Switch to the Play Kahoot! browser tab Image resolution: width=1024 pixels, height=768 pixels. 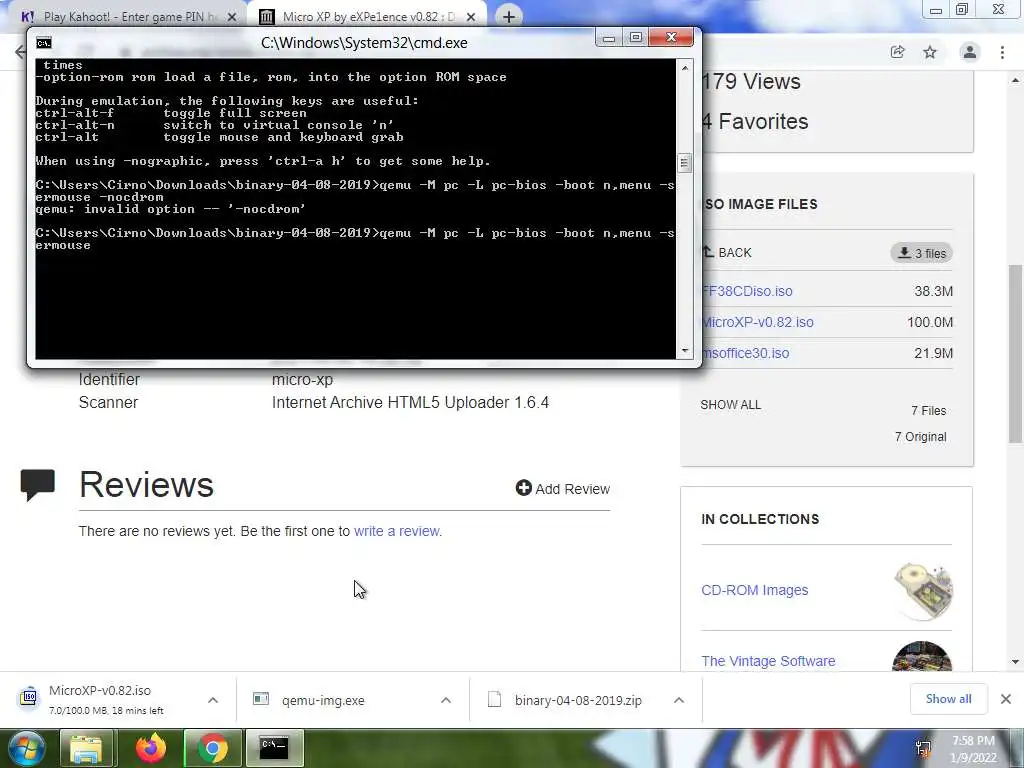pos(127,16)
